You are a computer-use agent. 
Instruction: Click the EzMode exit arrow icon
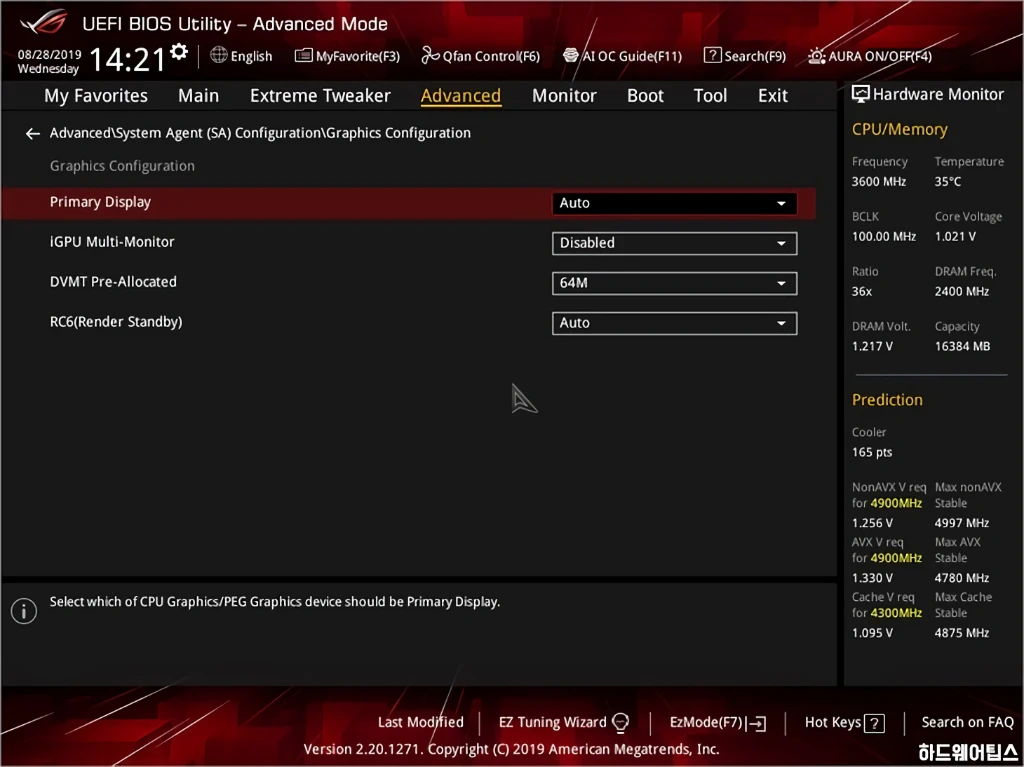click(757, 723)
